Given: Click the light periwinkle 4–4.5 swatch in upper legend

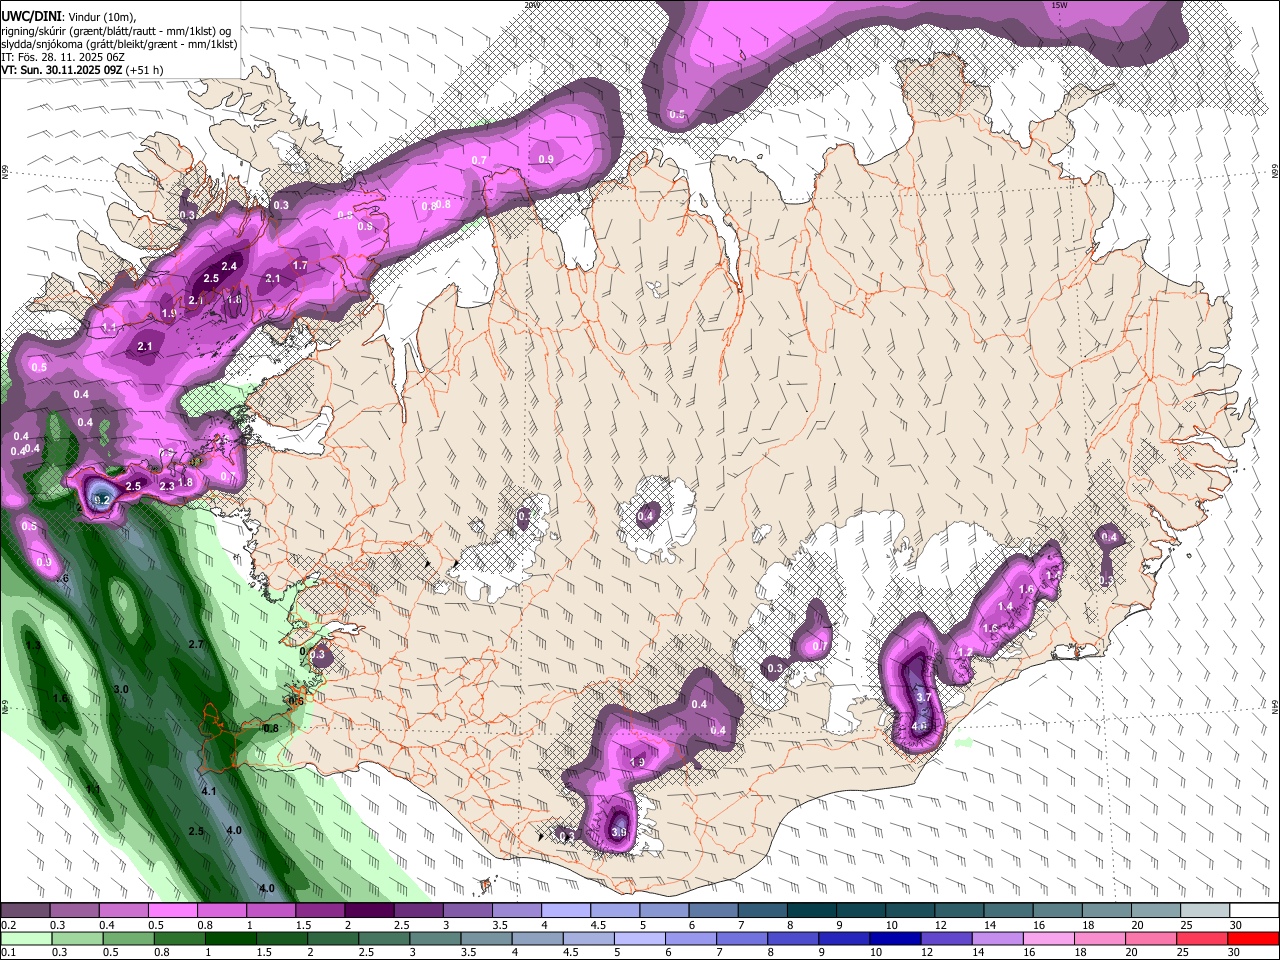Looking at the screenshot, I should [x=564, y=910].
